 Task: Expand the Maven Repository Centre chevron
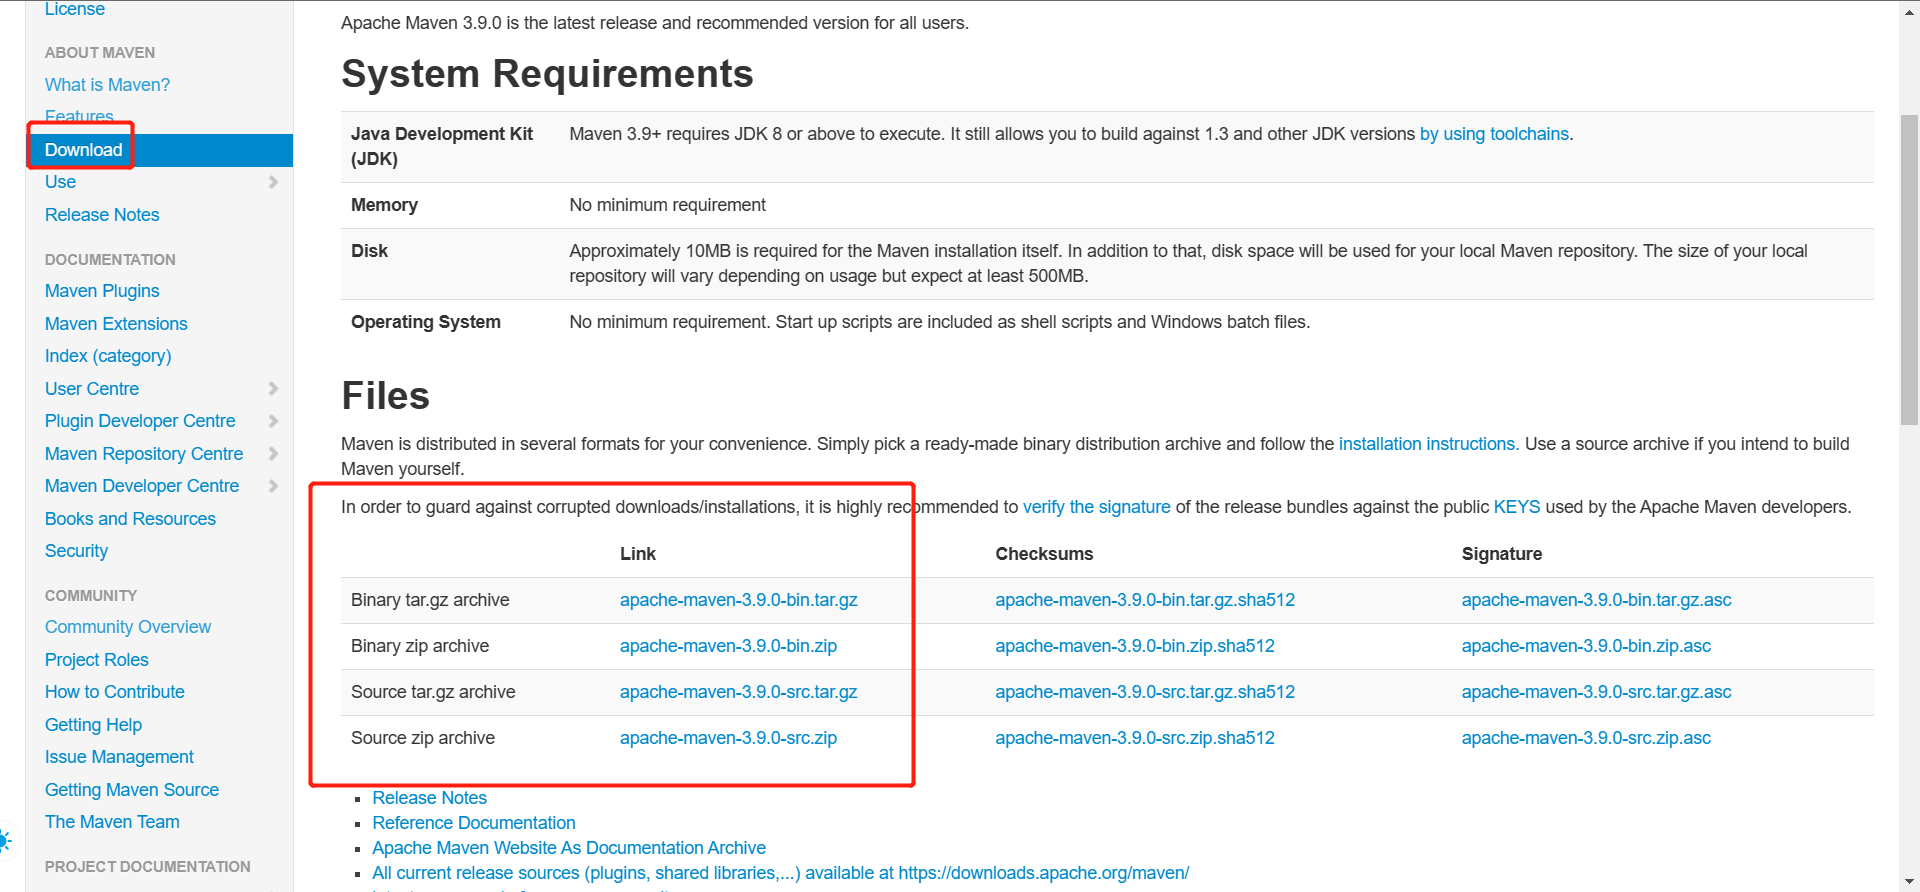coord(273,454)
